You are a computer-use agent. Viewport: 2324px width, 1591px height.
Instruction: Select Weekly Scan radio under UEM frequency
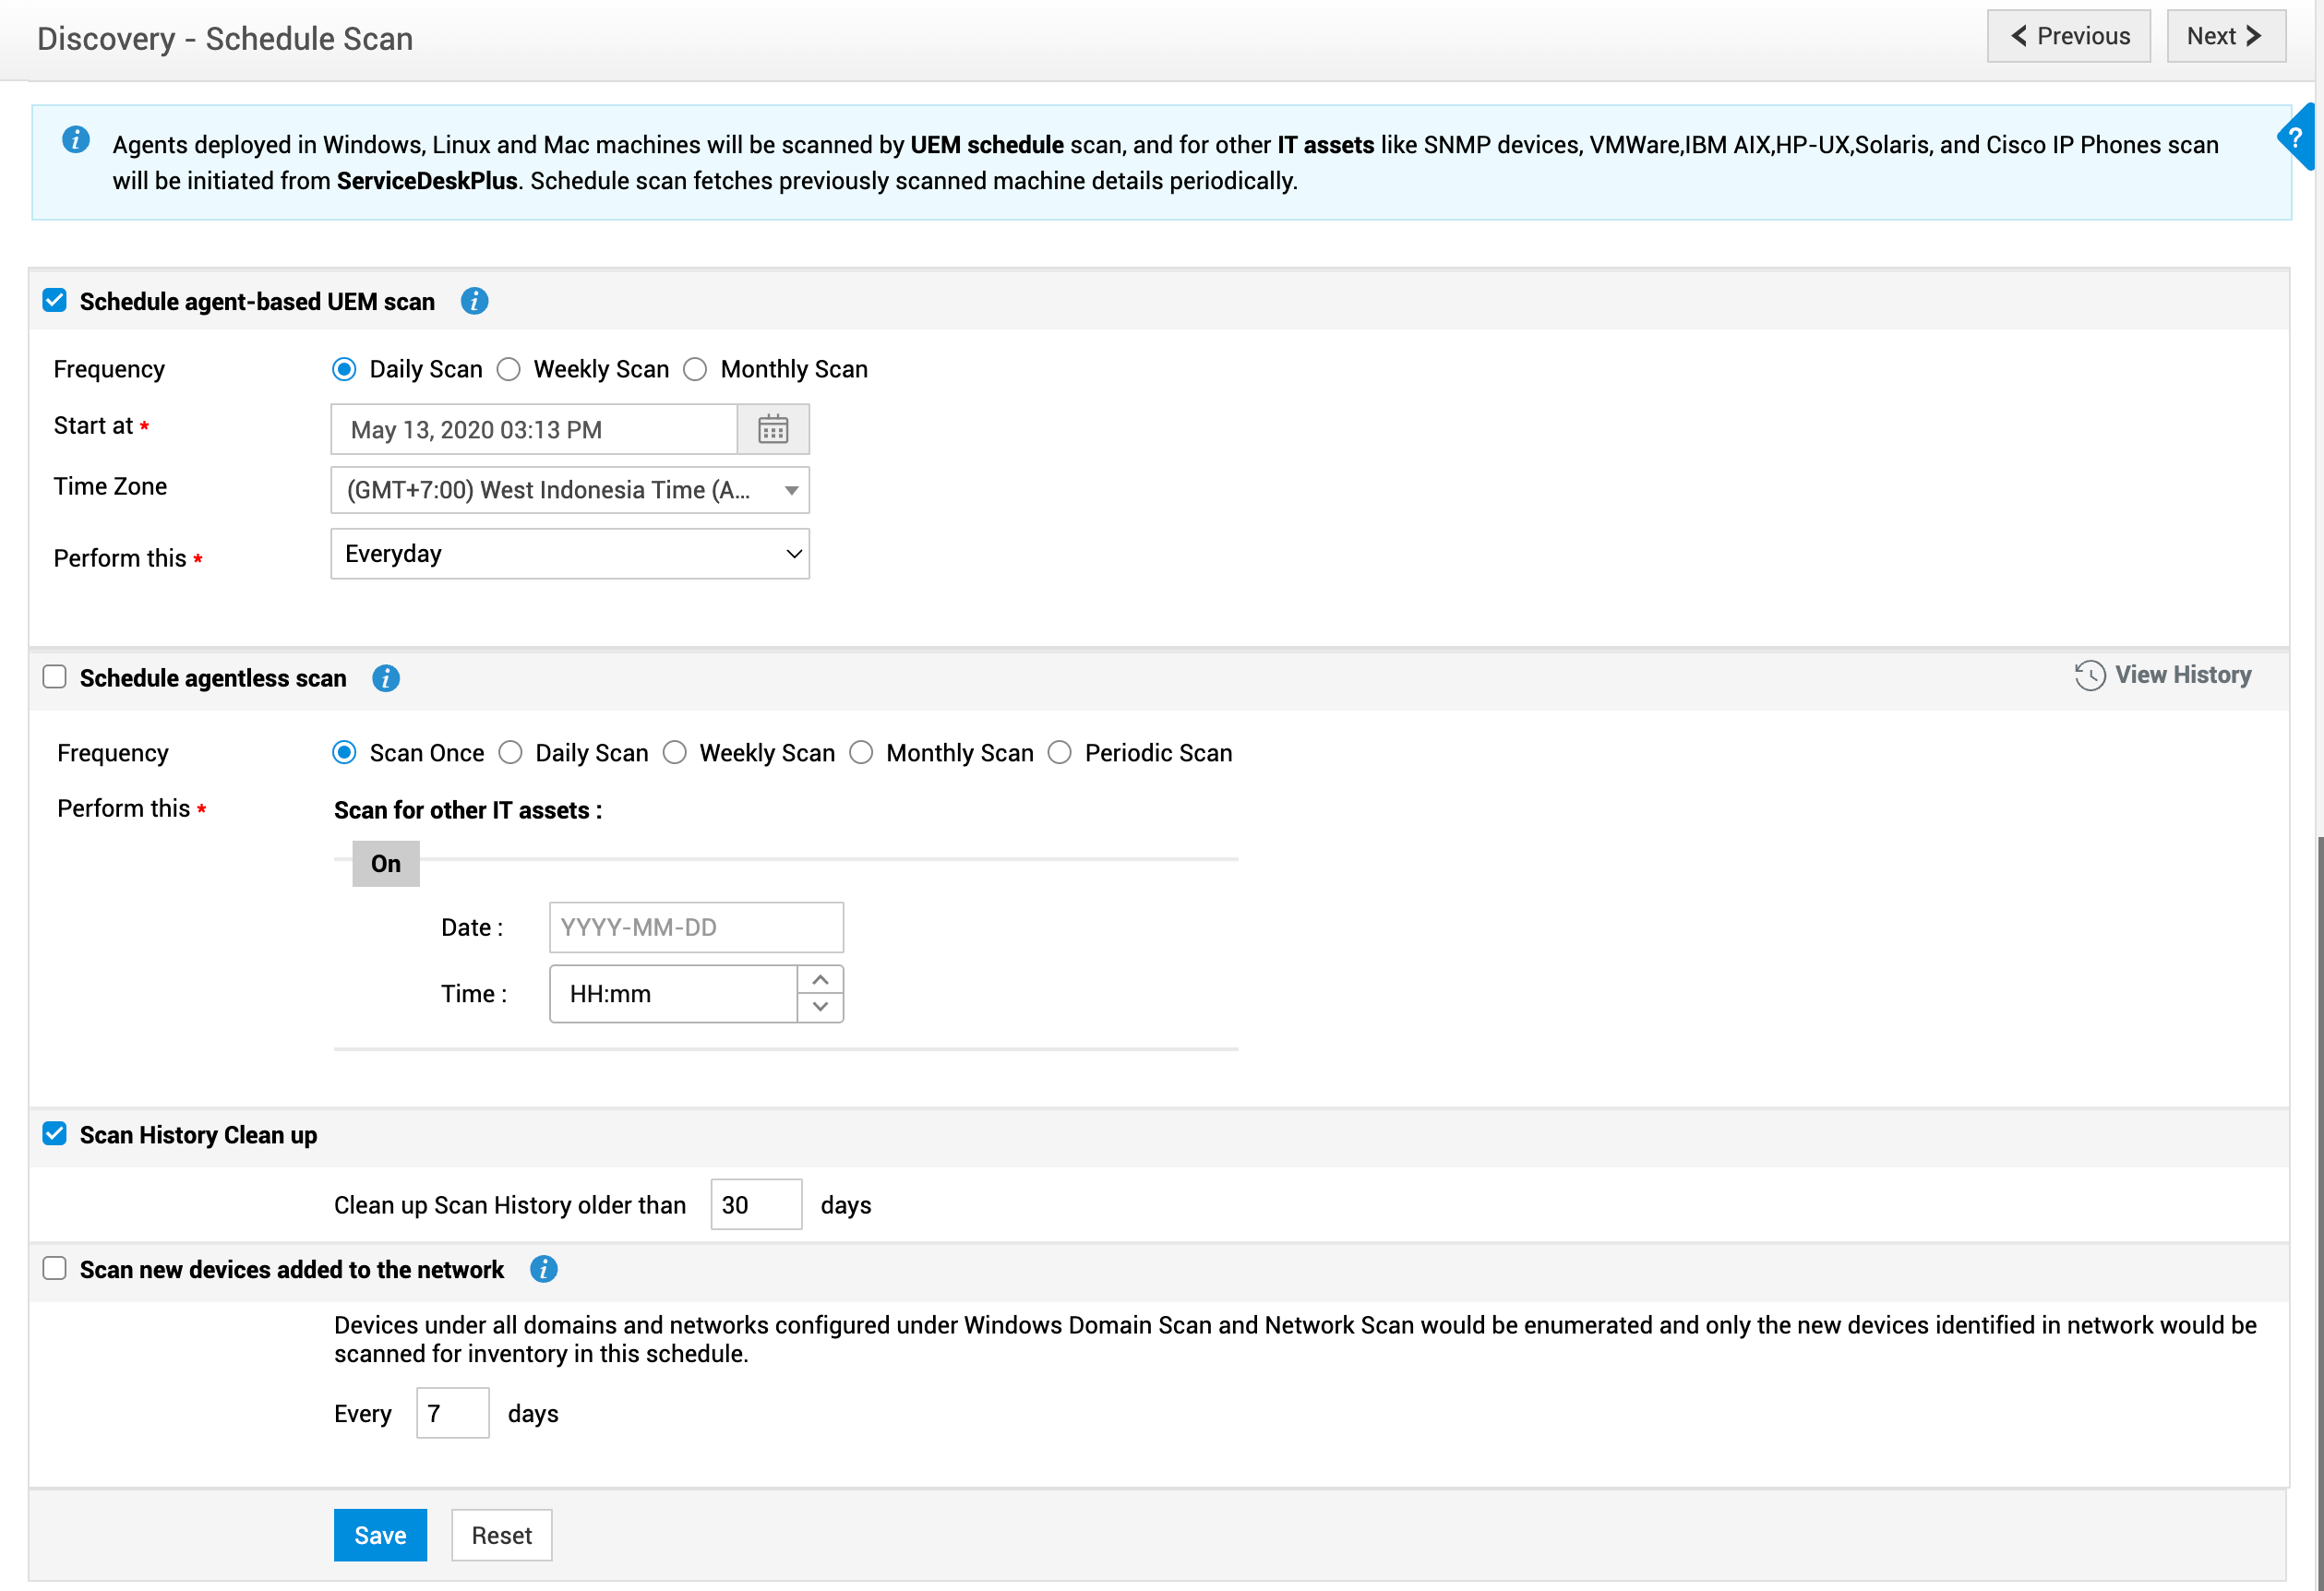[x=509, y=369]
